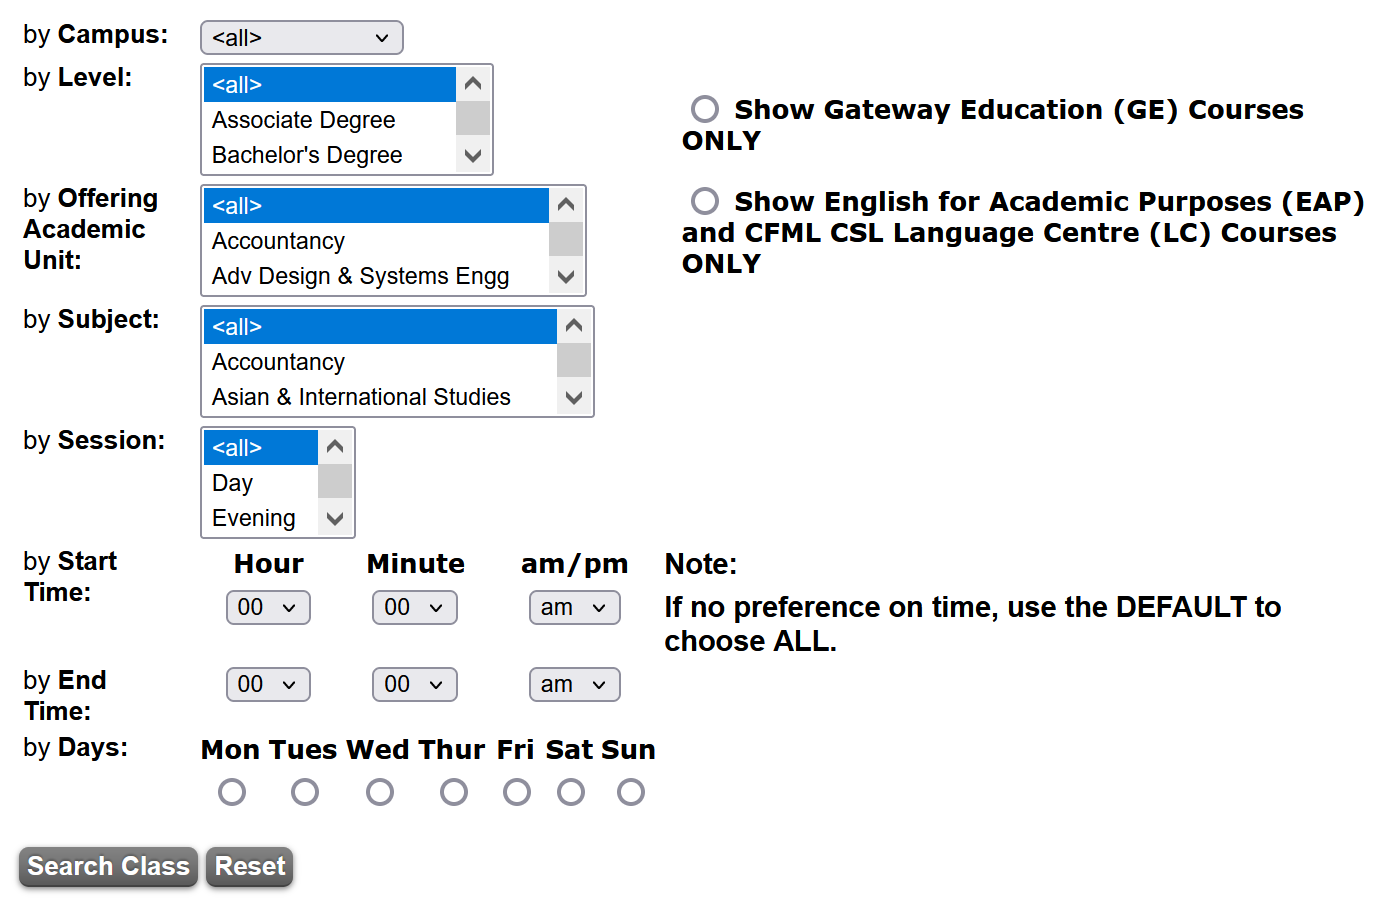Open the Campus dropdown

click(x=301, y=38)
